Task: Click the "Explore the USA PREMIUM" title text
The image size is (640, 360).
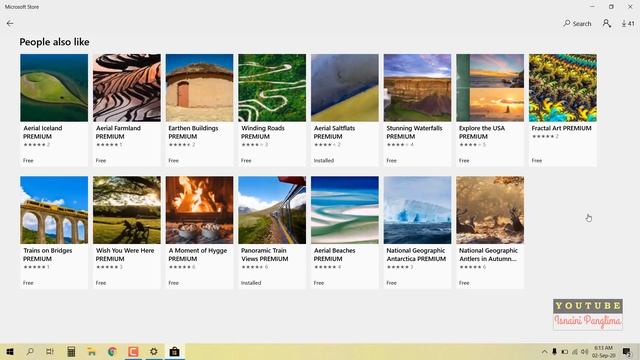Action: coord(482,132)
